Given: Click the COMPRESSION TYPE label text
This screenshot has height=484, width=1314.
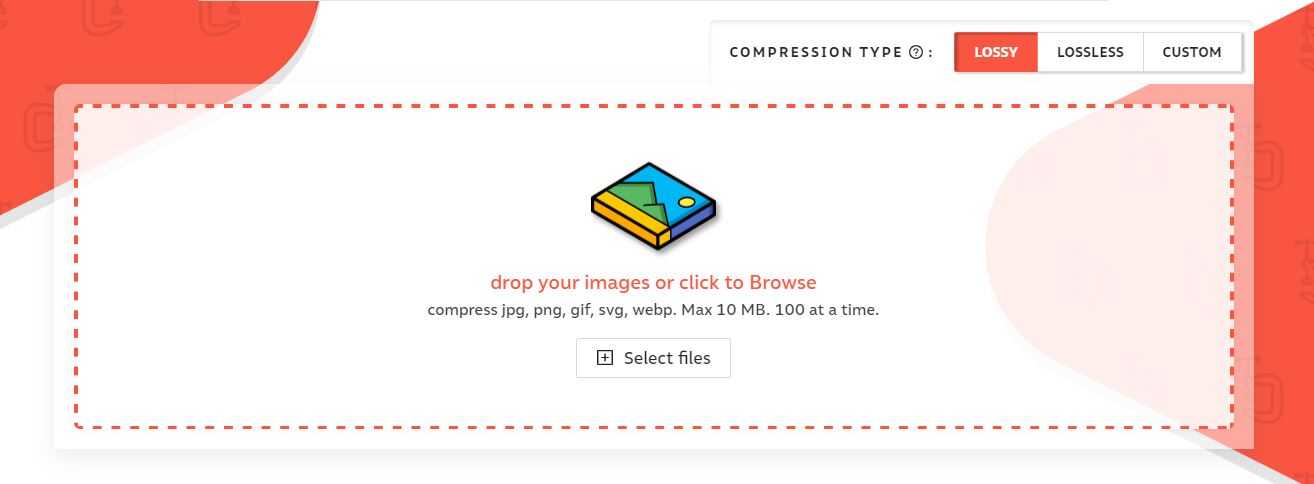Looking at the screenshot, I should [x=815, y=52].
